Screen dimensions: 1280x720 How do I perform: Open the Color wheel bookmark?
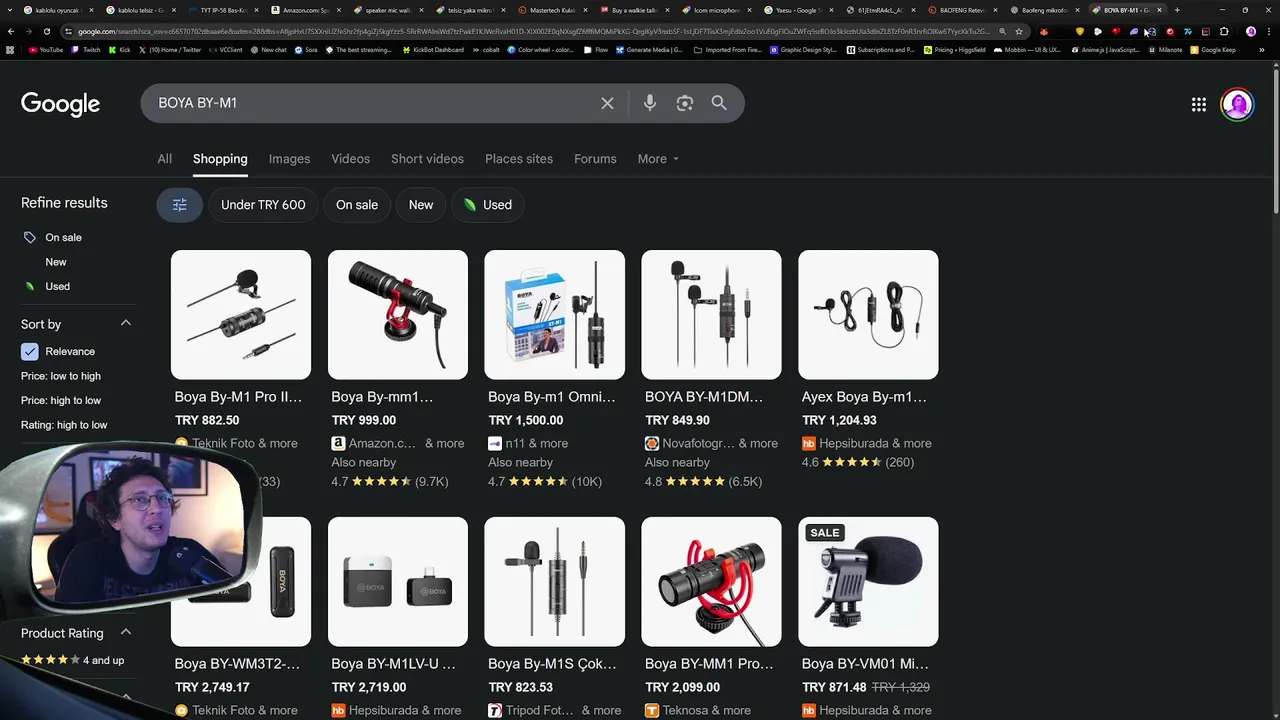540,49
